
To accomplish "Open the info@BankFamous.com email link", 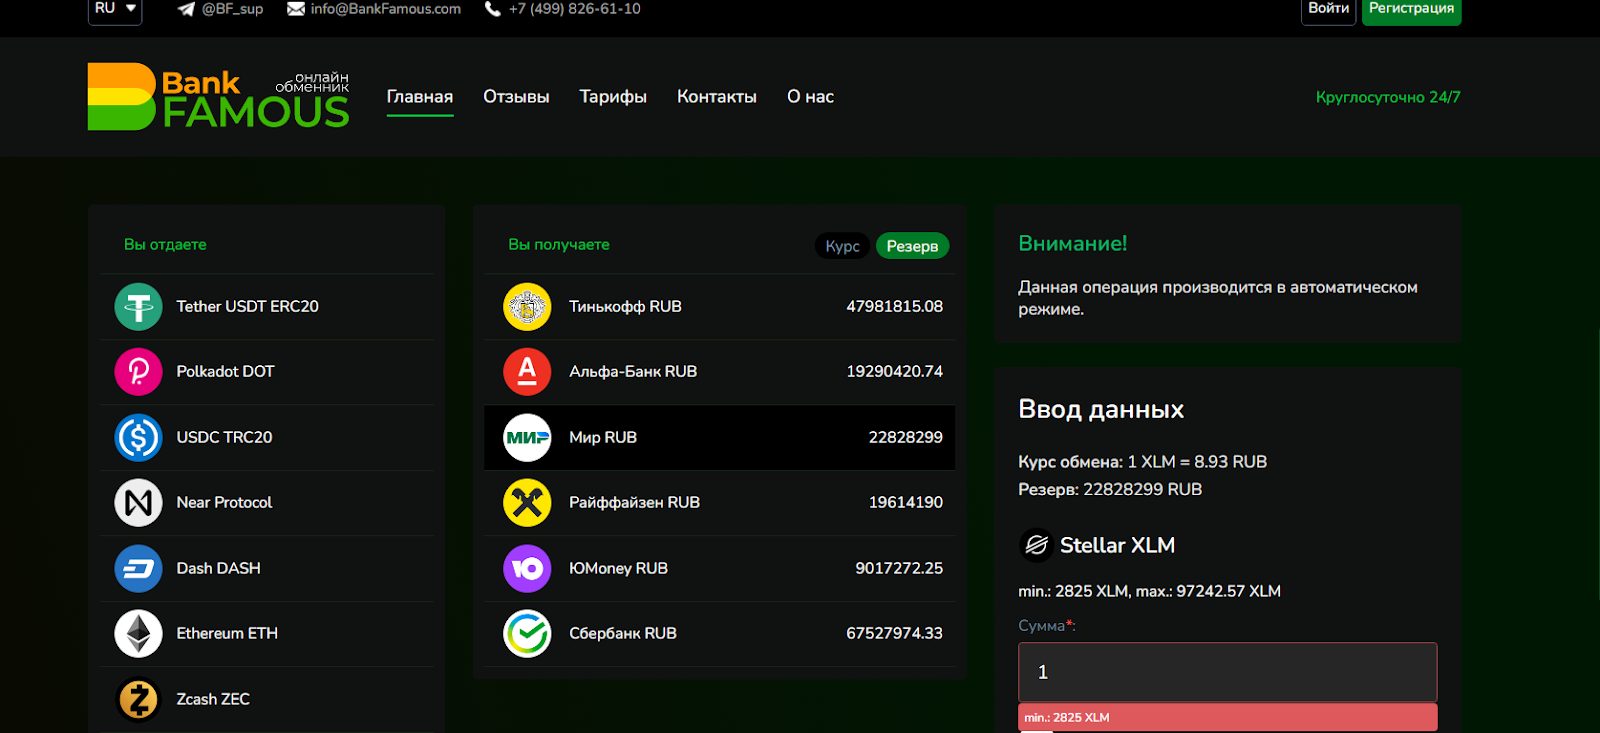I will 385,9.
